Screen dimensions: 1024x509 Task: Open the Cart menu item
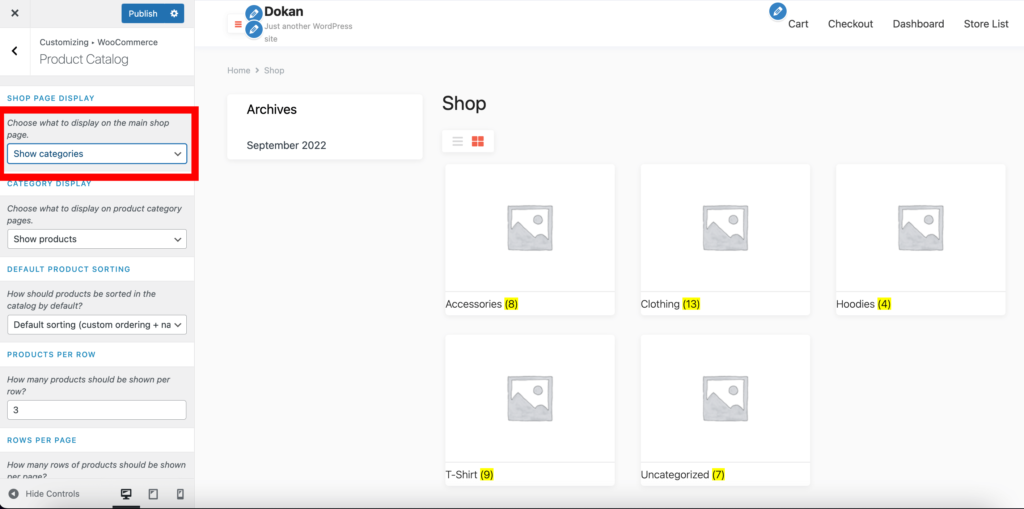click(x=798, y=24)
